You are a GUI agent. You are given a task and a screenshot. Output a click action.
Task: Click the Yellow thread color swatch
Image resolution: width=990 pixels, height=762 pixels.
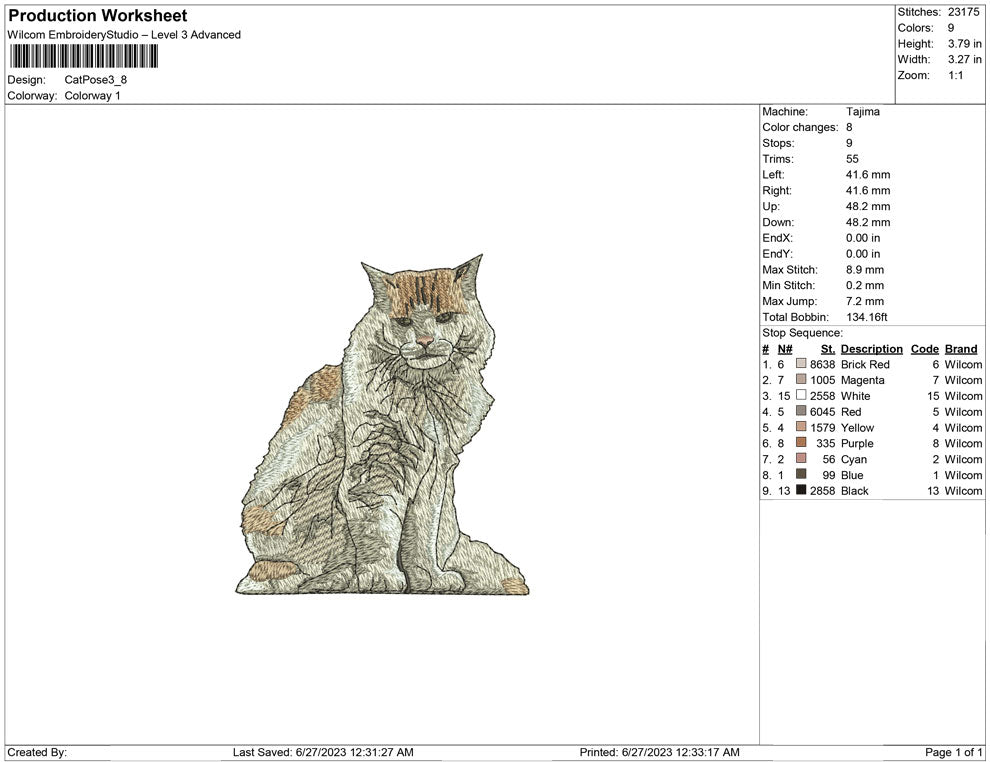coord(801,427)
